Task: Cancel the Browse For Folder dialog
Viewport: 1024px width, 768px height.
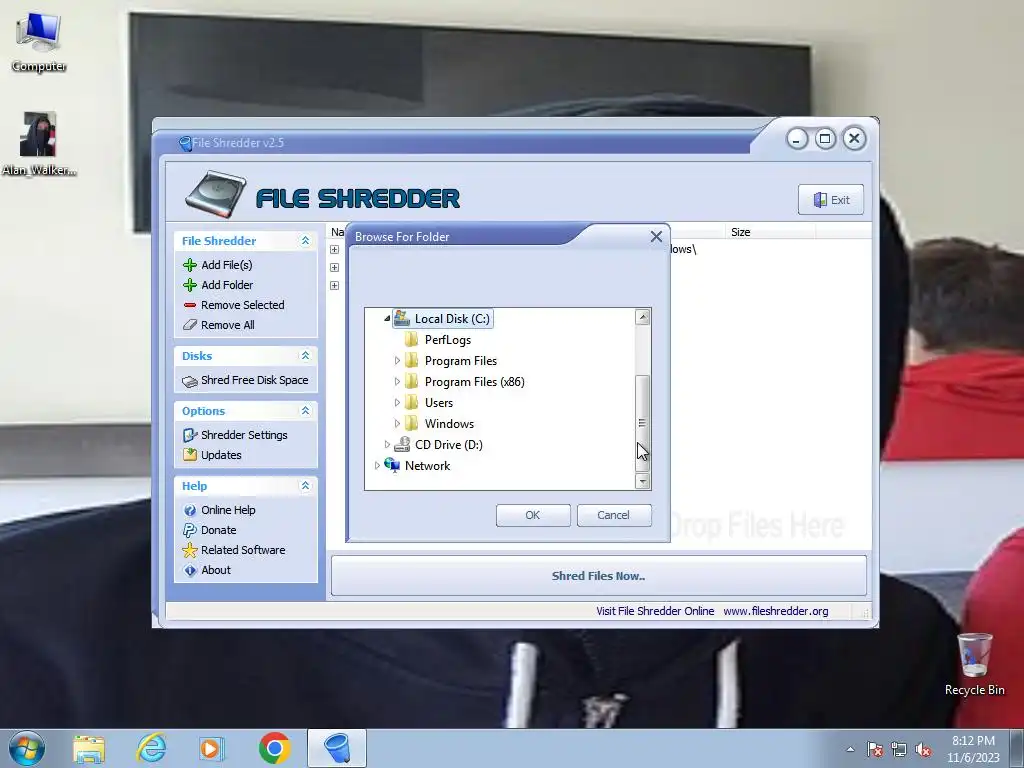Action: point(614,515)
